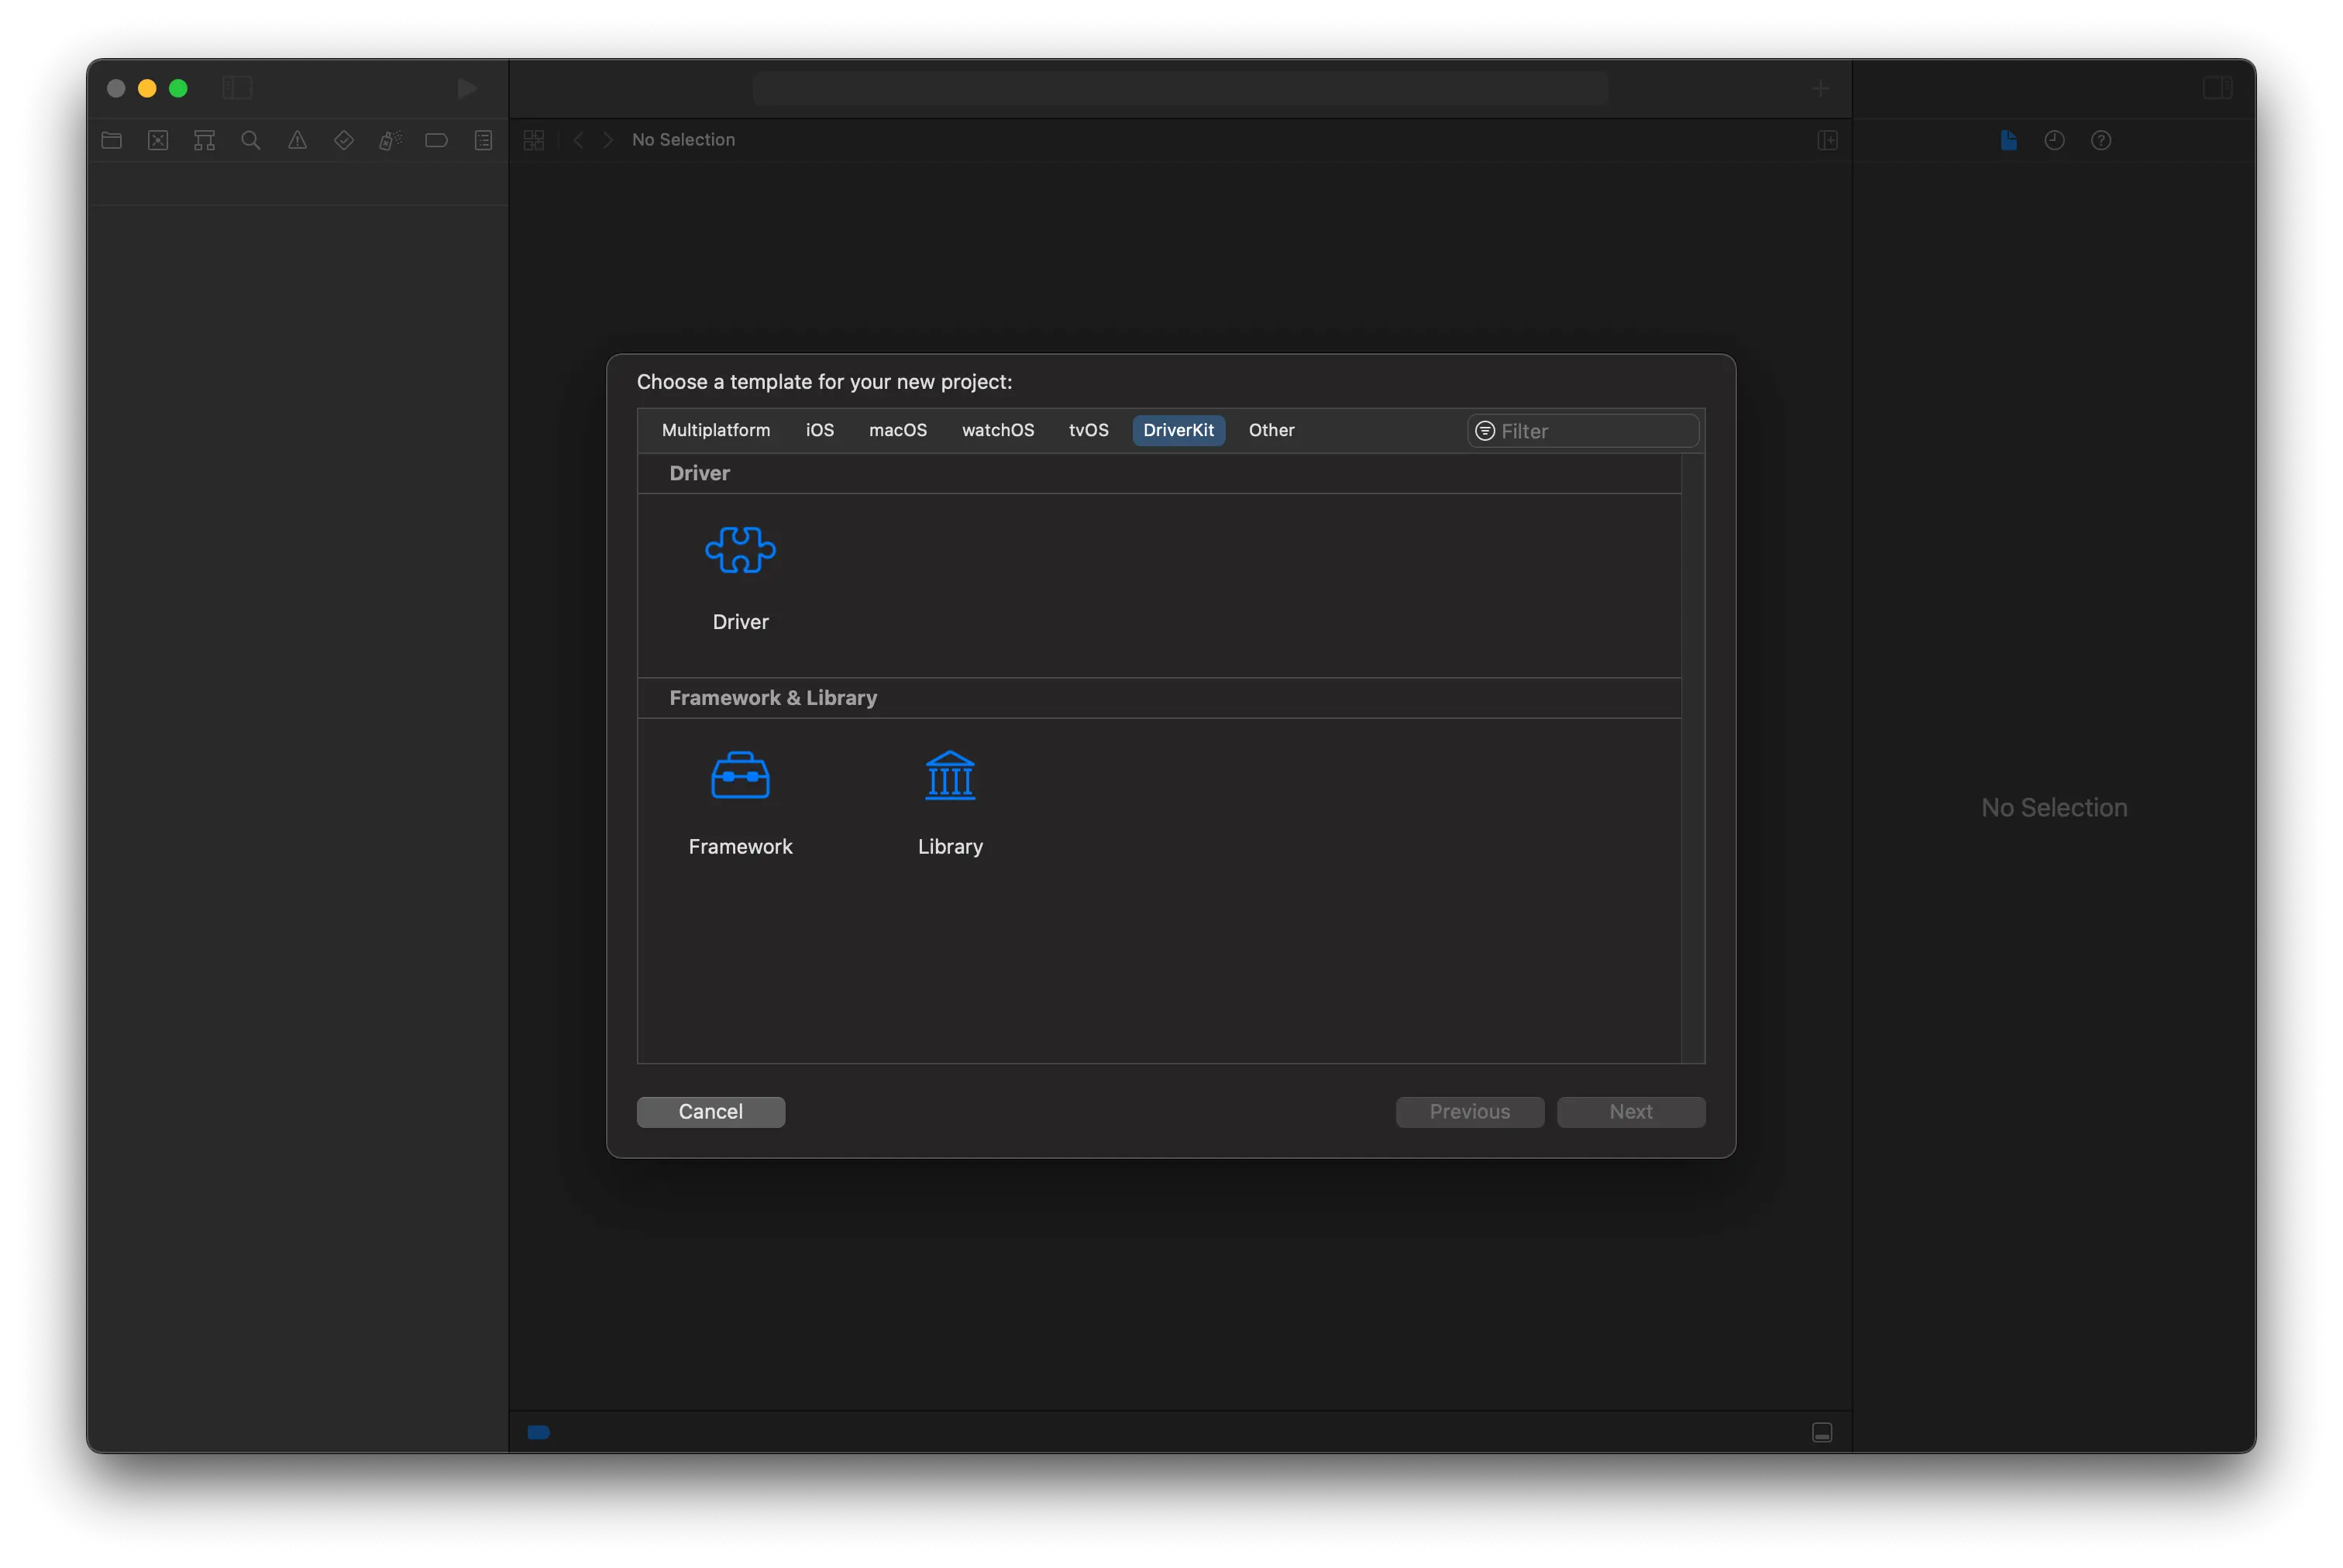Open the Test navigator diamond icon
The width and height of the screenshot is (2343, 1568).
point(344,140)
